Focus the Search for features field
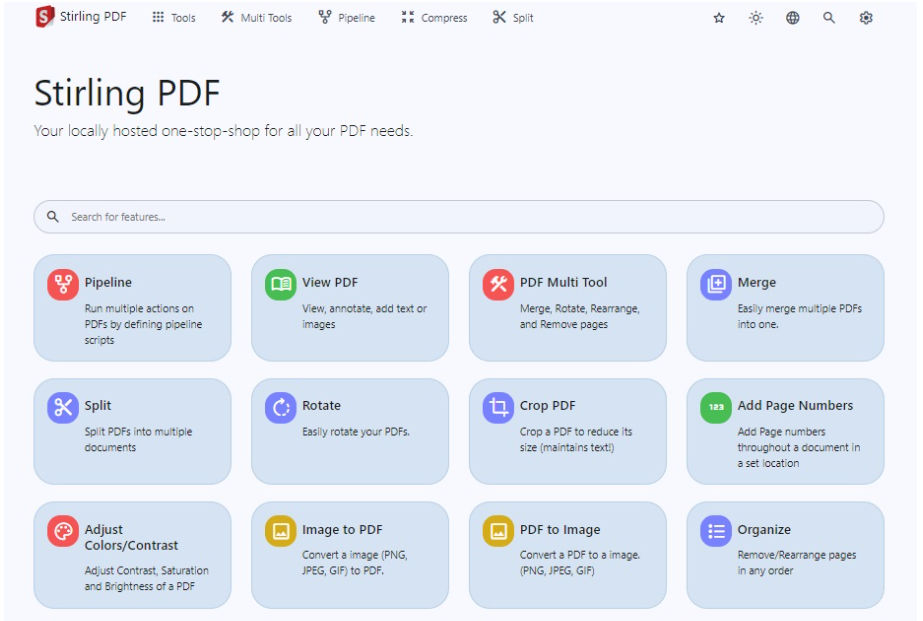This screenshot has width=923, height=621. point(459,217)
